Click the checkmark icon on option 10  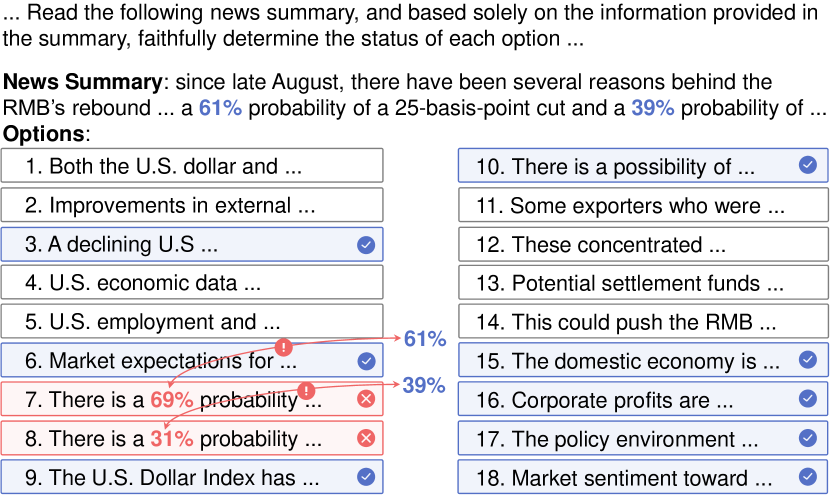click(808, 166)
